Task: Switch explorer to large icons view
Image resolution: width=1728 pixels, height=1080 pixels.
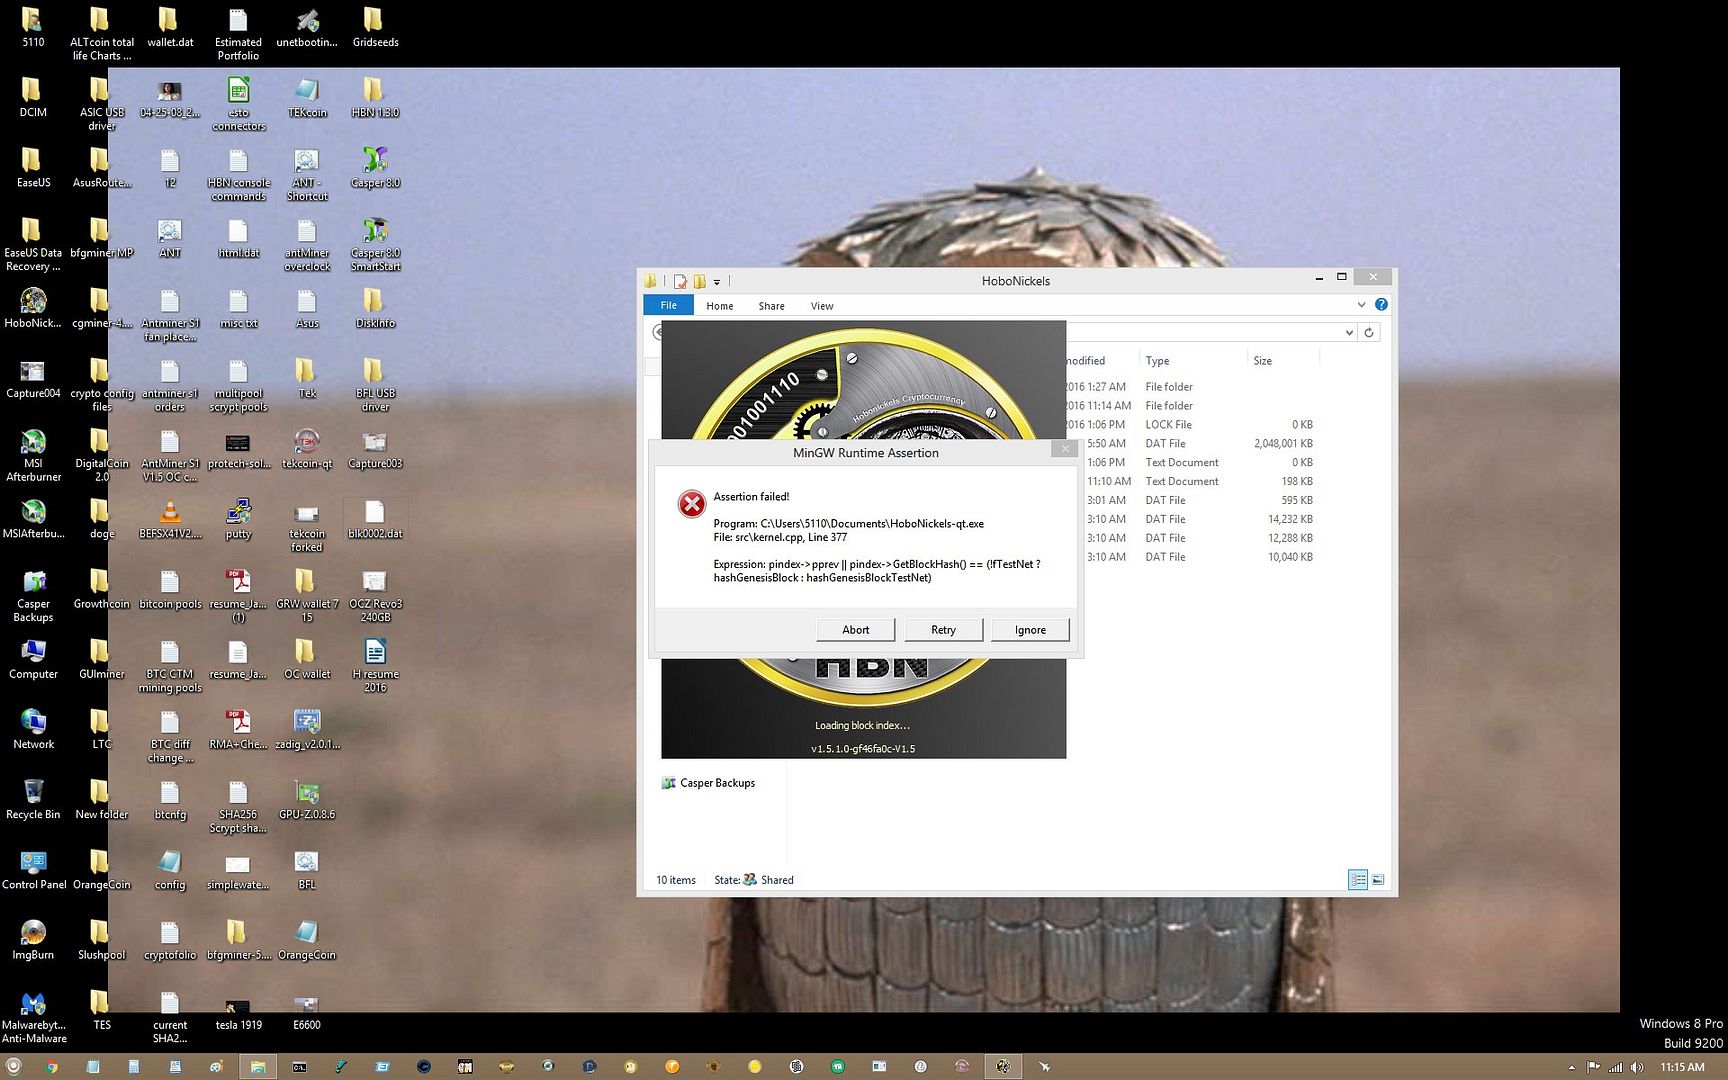Action: coord(1378,880)
